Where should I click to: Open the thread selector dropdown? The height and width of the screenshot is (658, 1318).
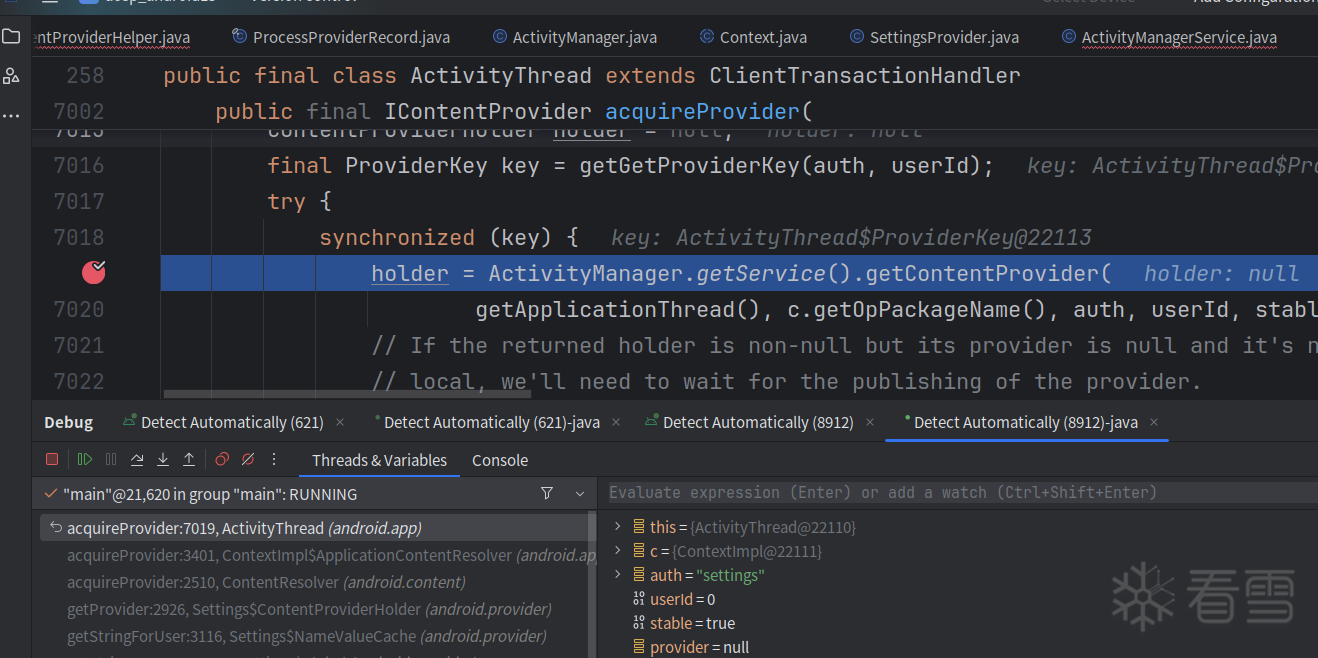click(579, 494)
